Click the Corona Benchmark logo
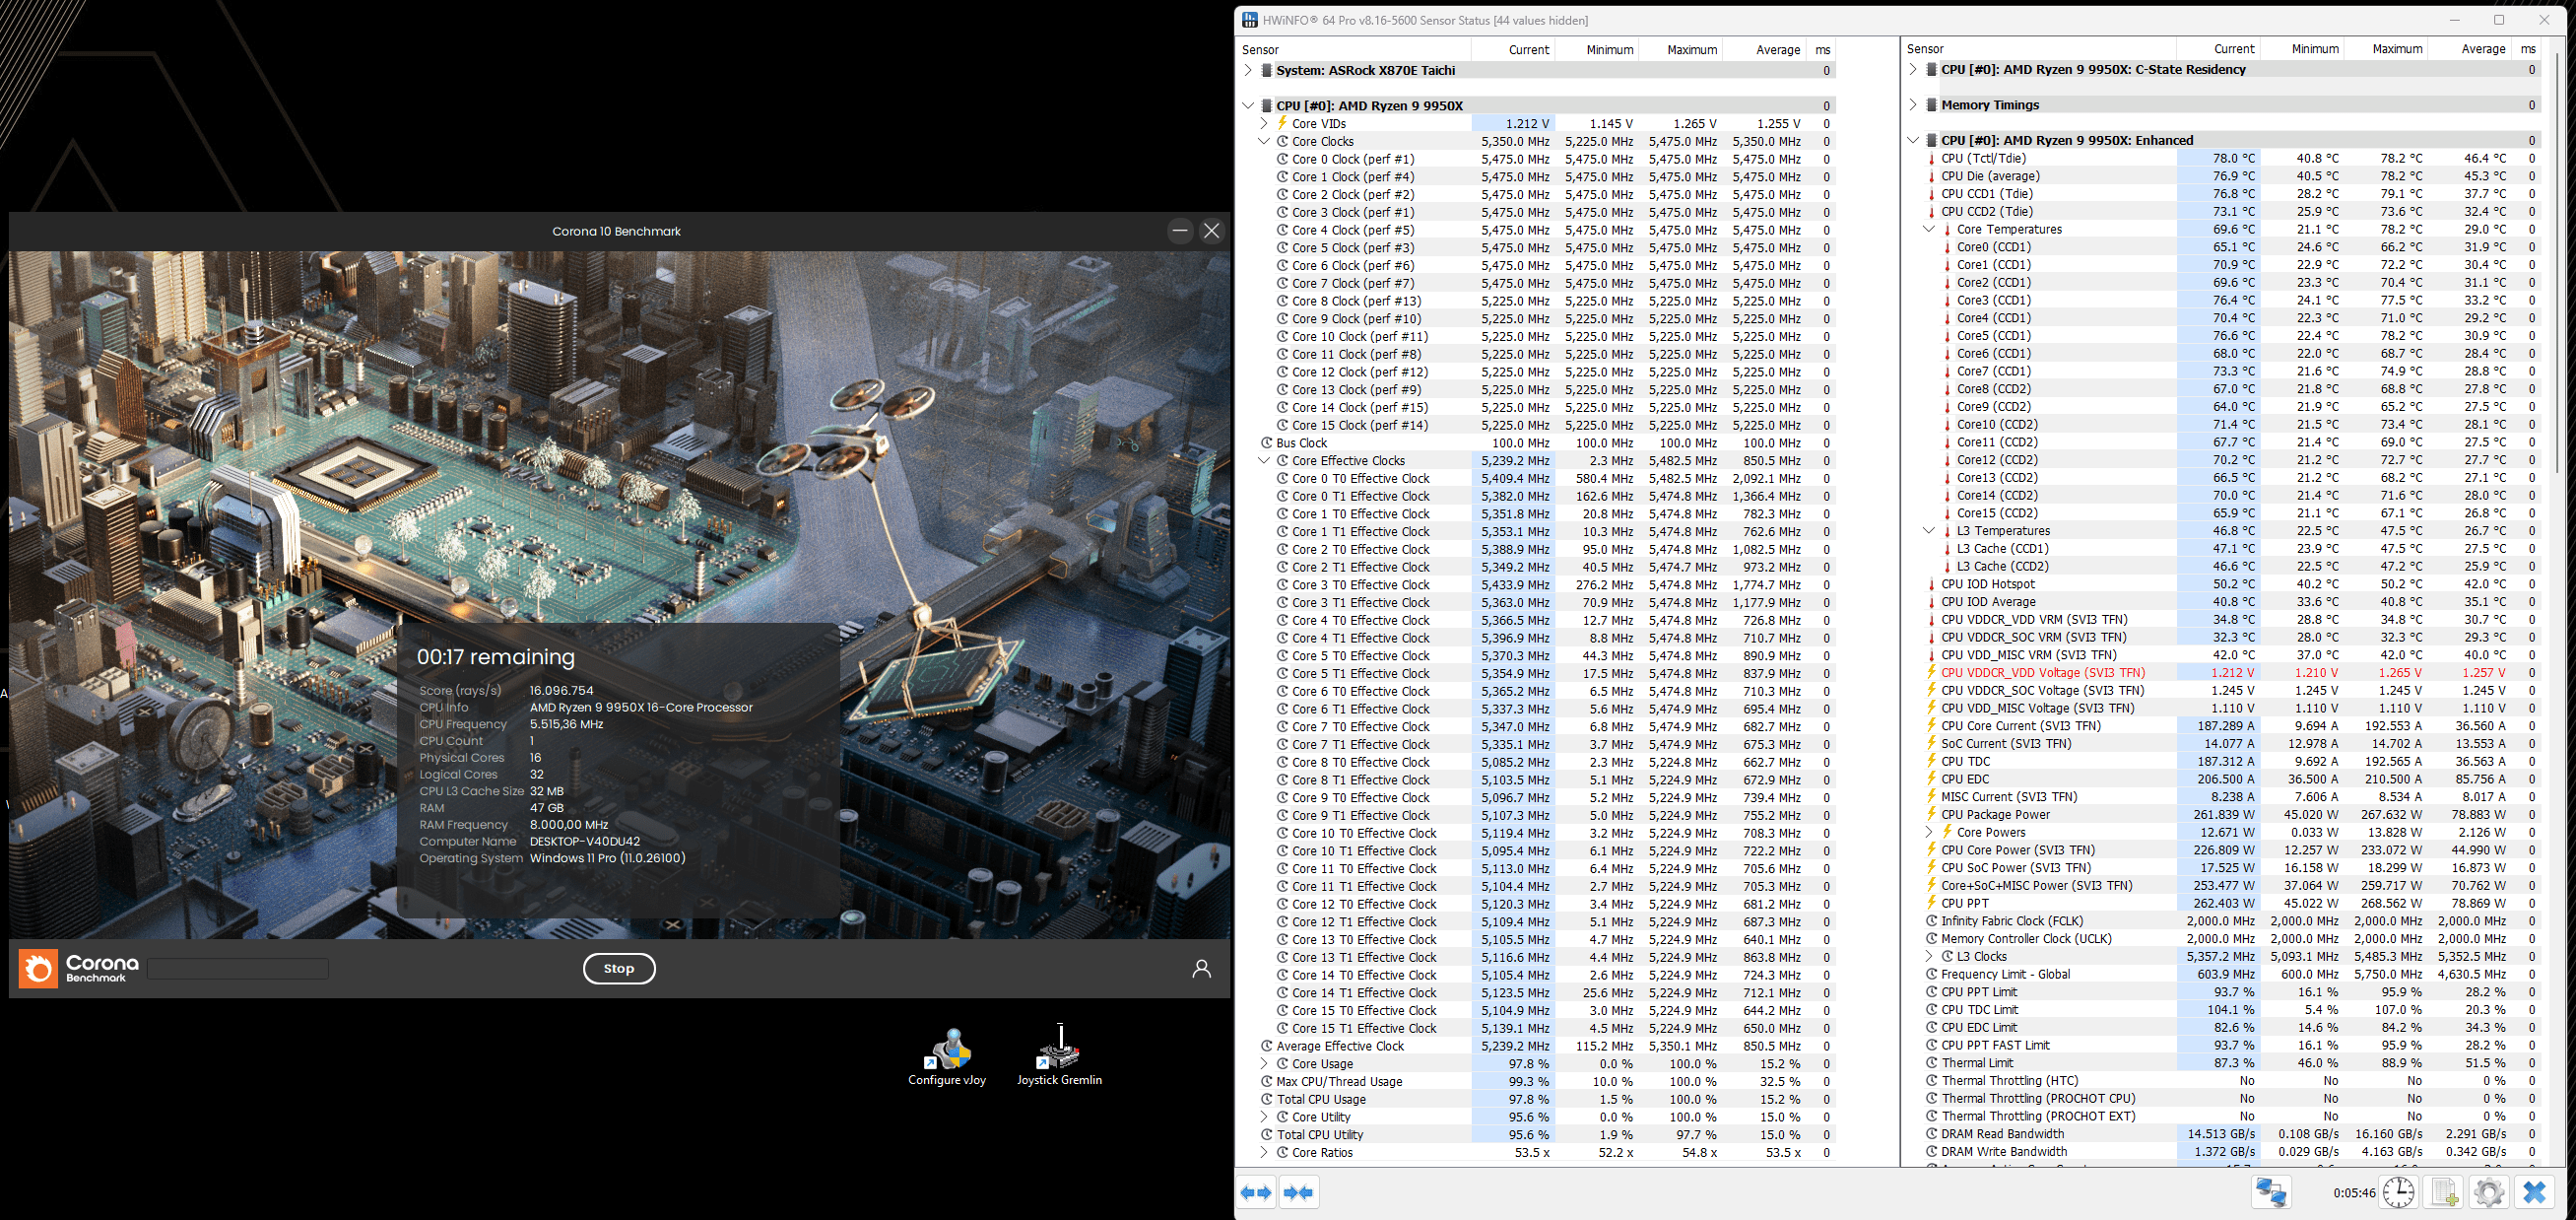Viewport: 2576px width, 1220px height. [80, 968]
